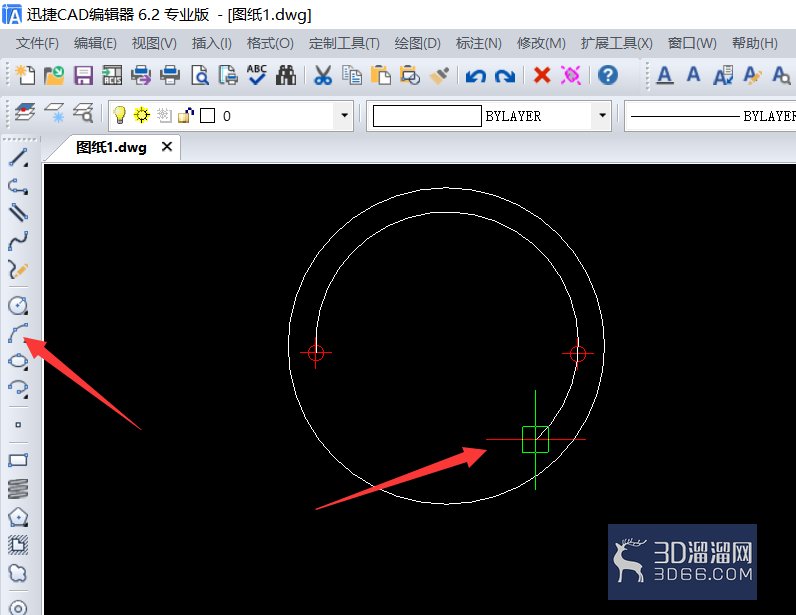The width and height of the screenshot is (796, 615).
Task: Select the Spline curve tool
Action: 18,241
